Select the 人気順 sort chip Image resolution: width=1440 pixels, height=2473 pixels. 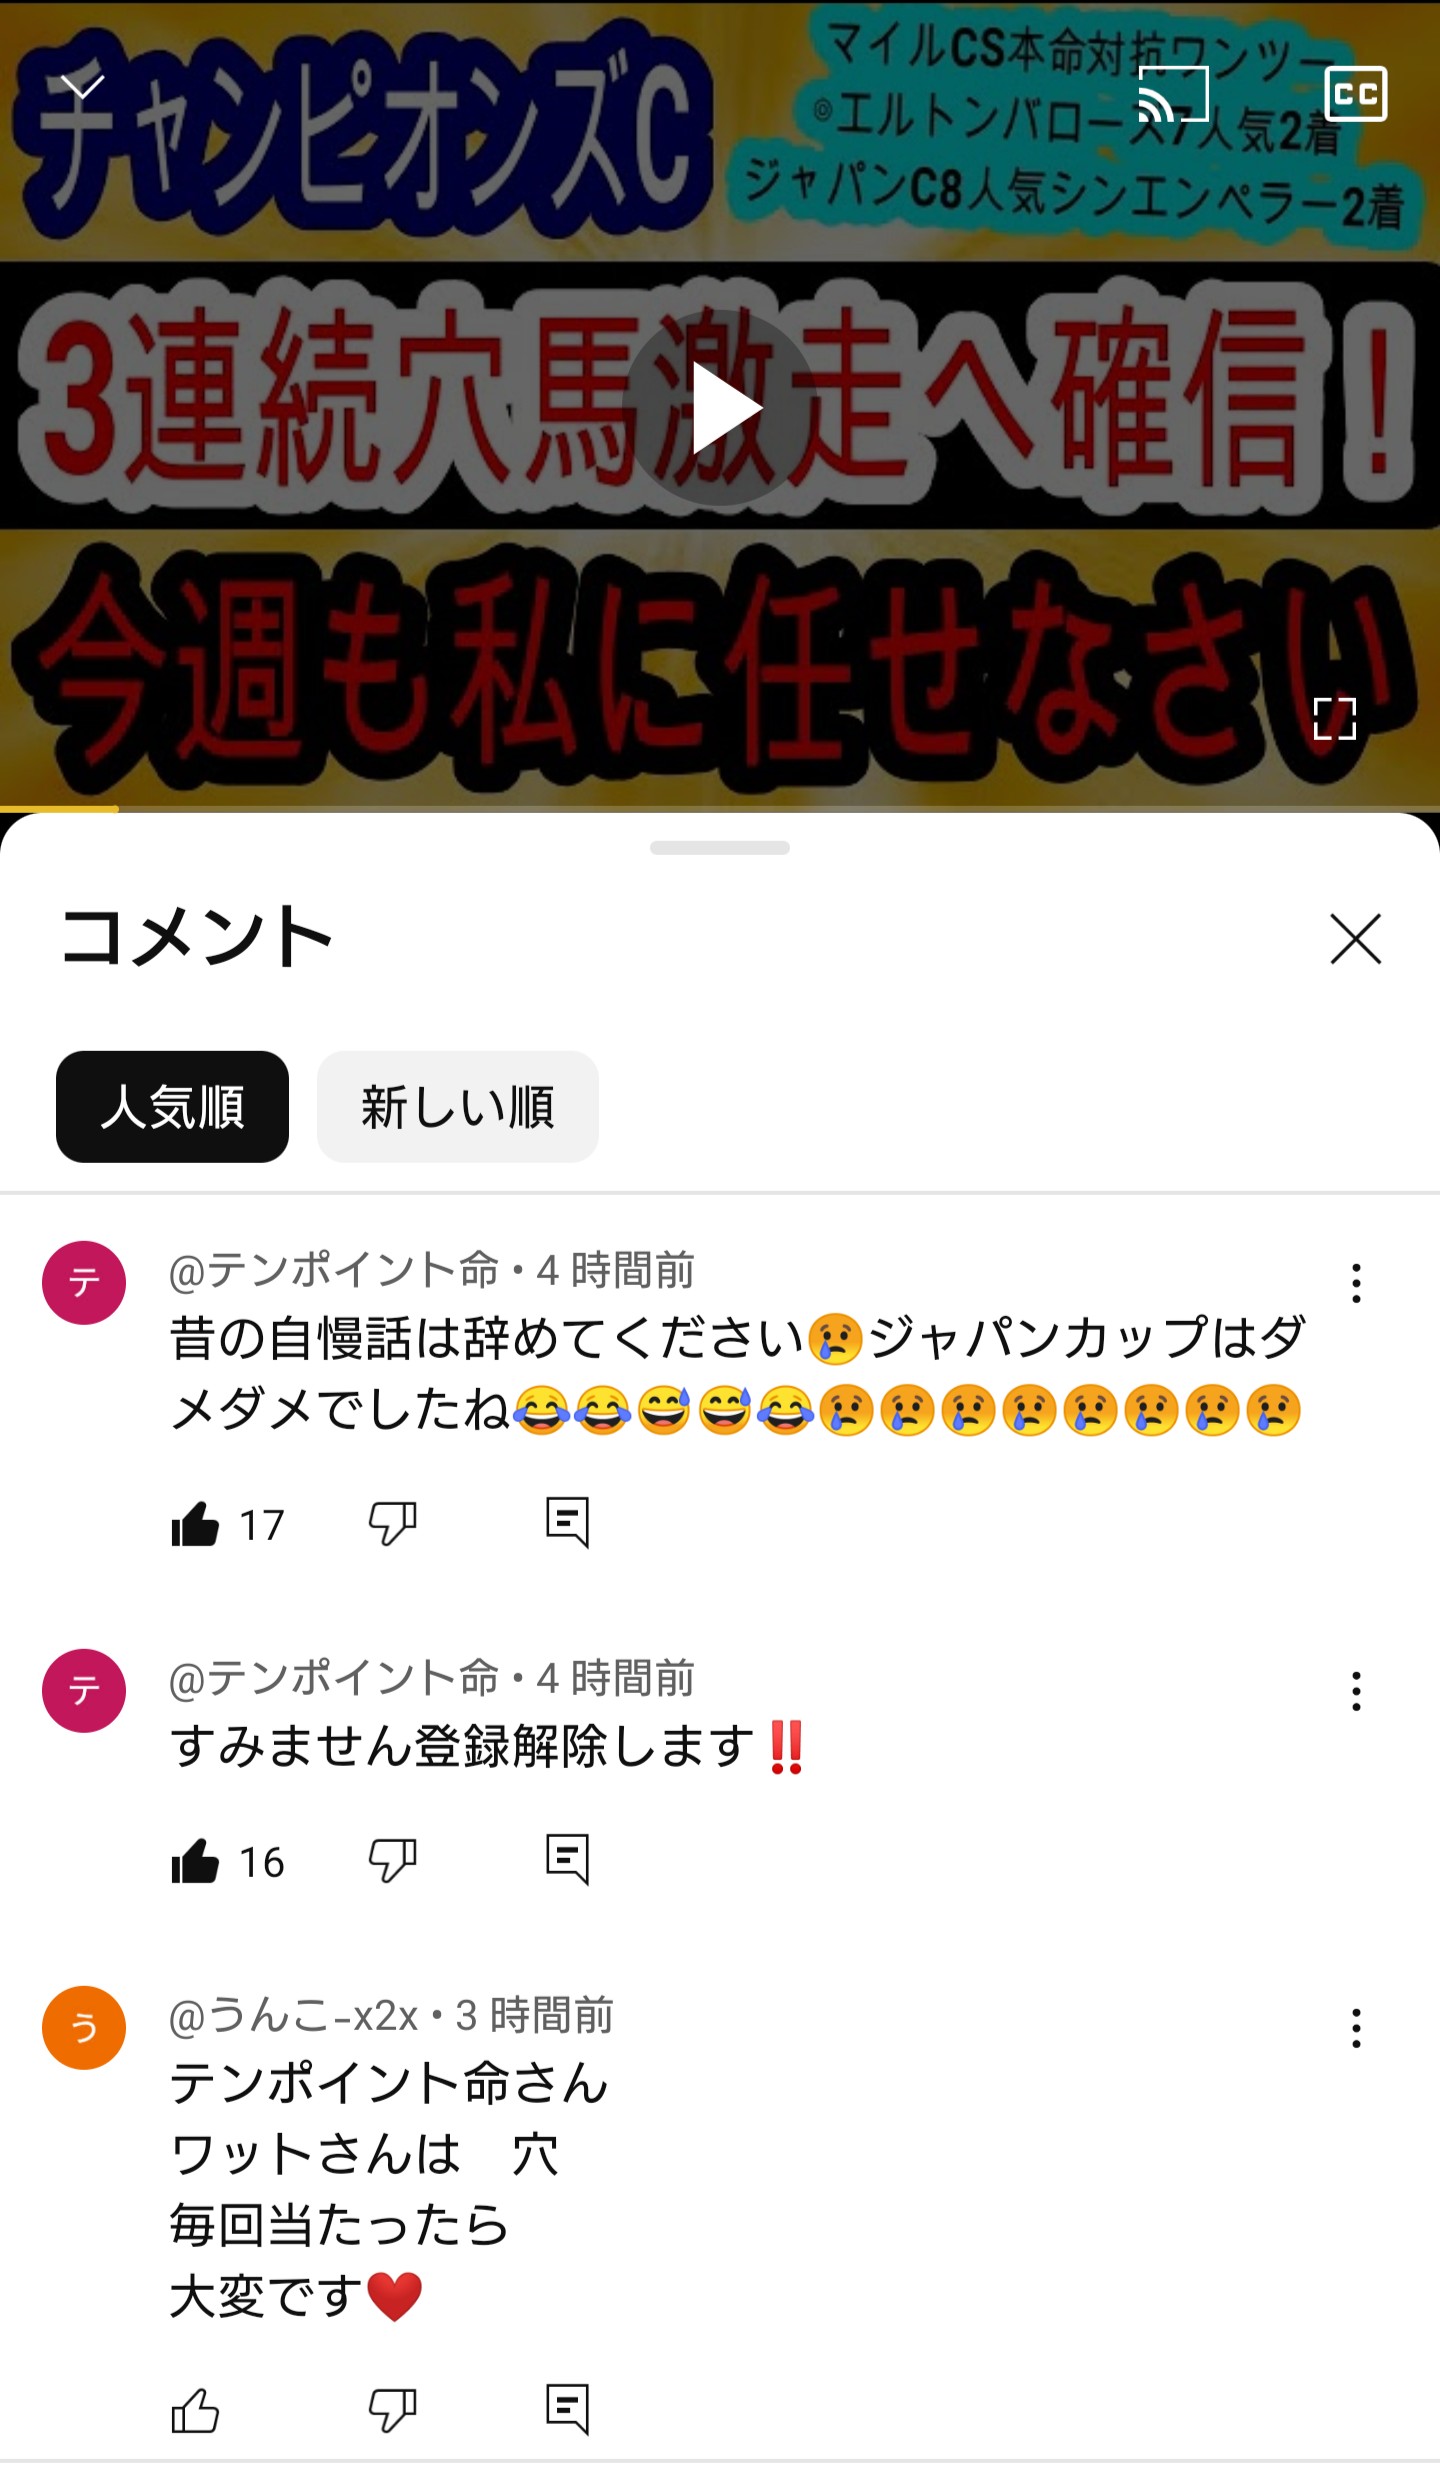172,1106
